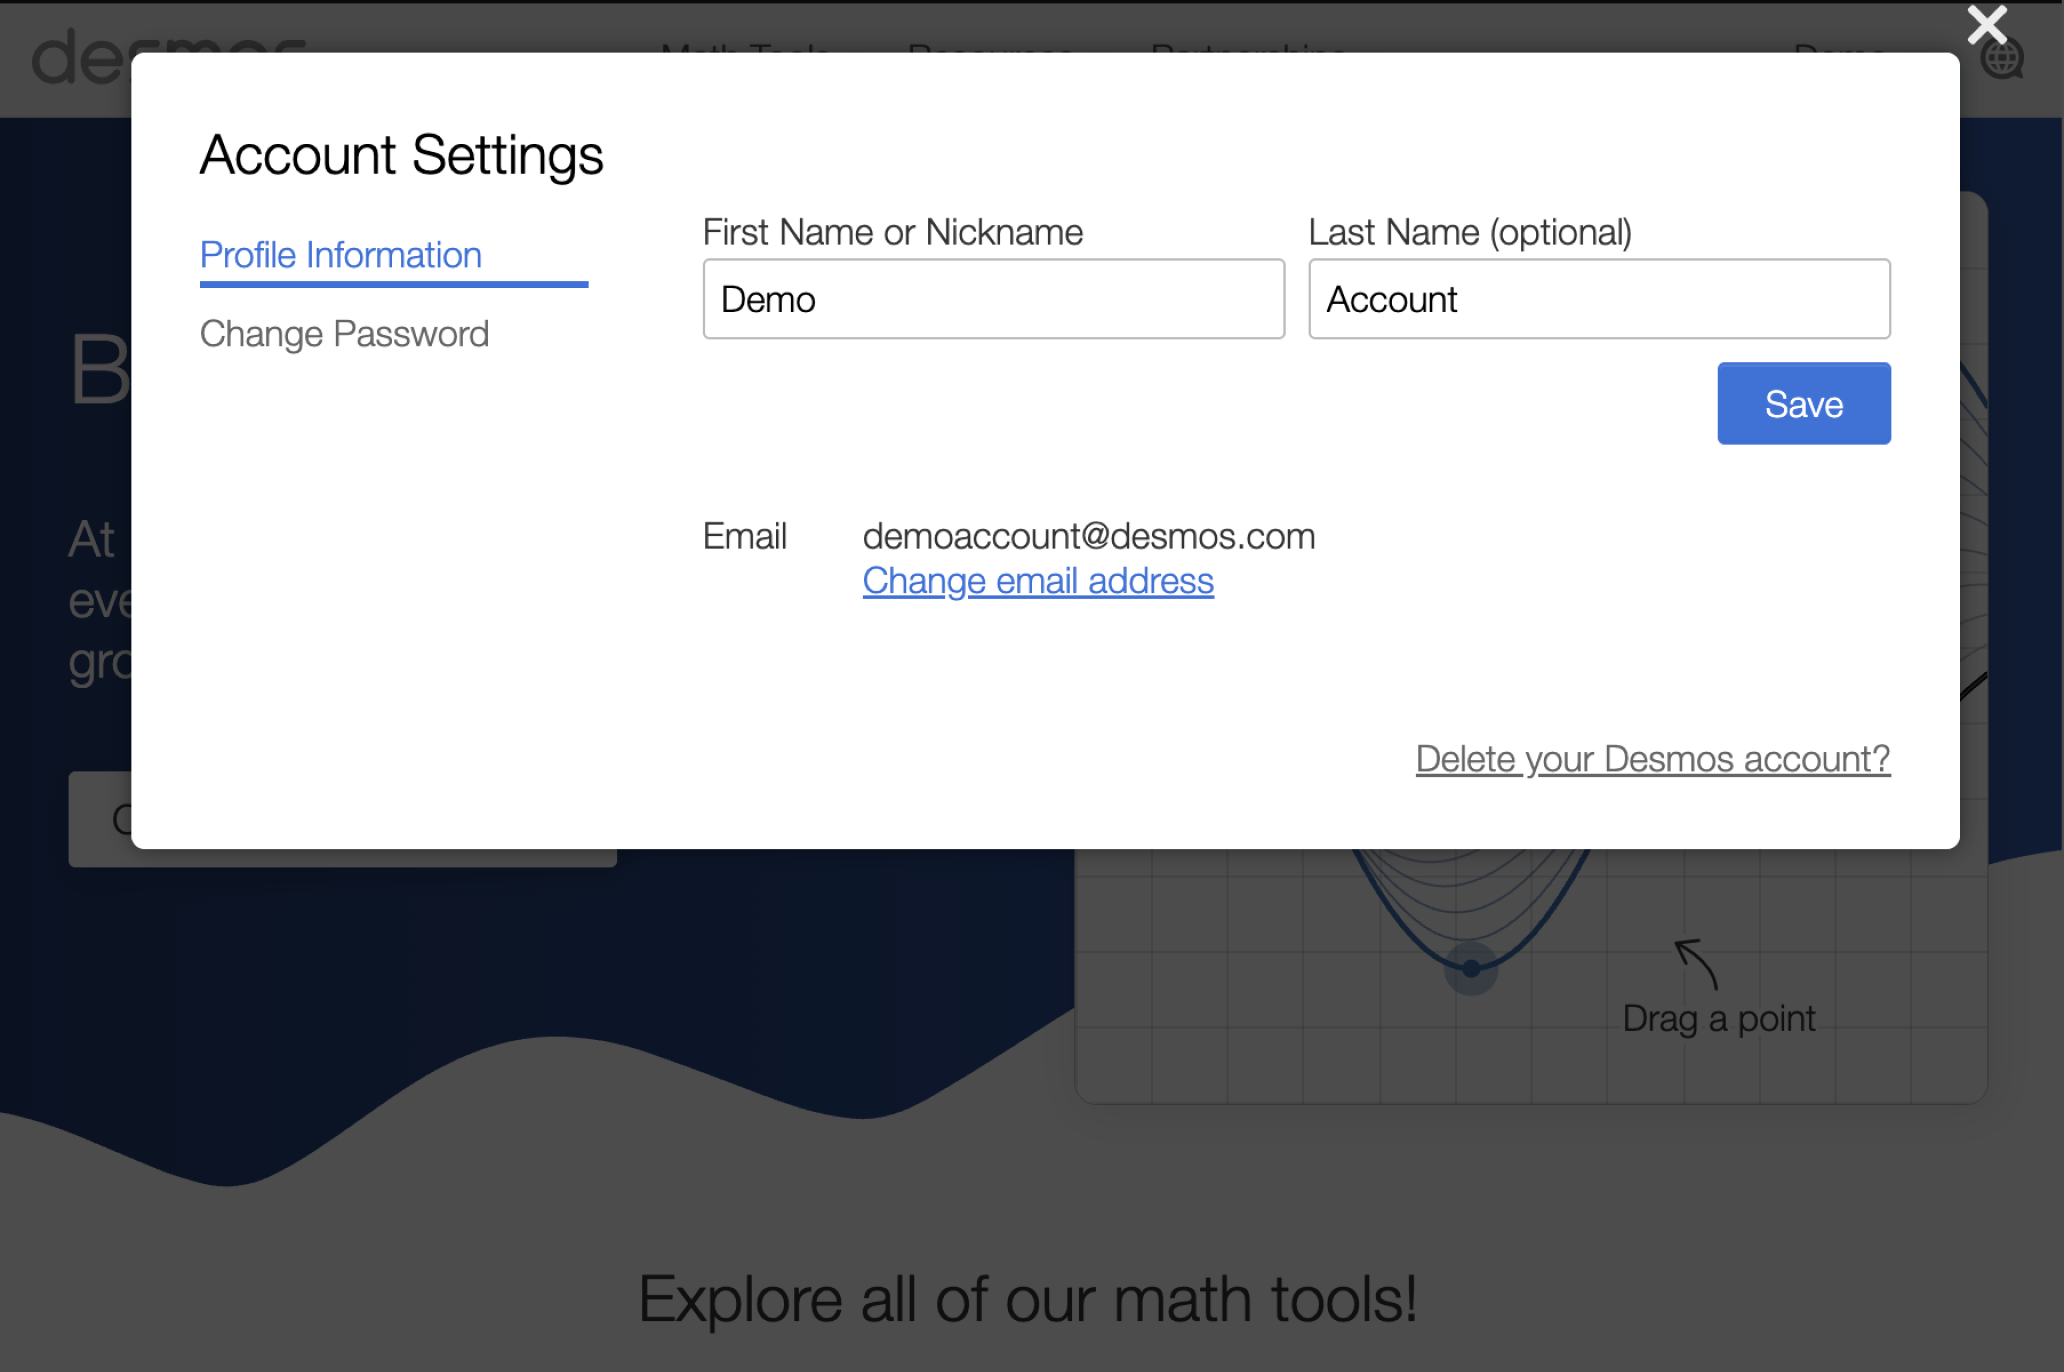Click the demoaccount@desmos.com email text
This screenshot has width=2064, height=1372.
1089,536
